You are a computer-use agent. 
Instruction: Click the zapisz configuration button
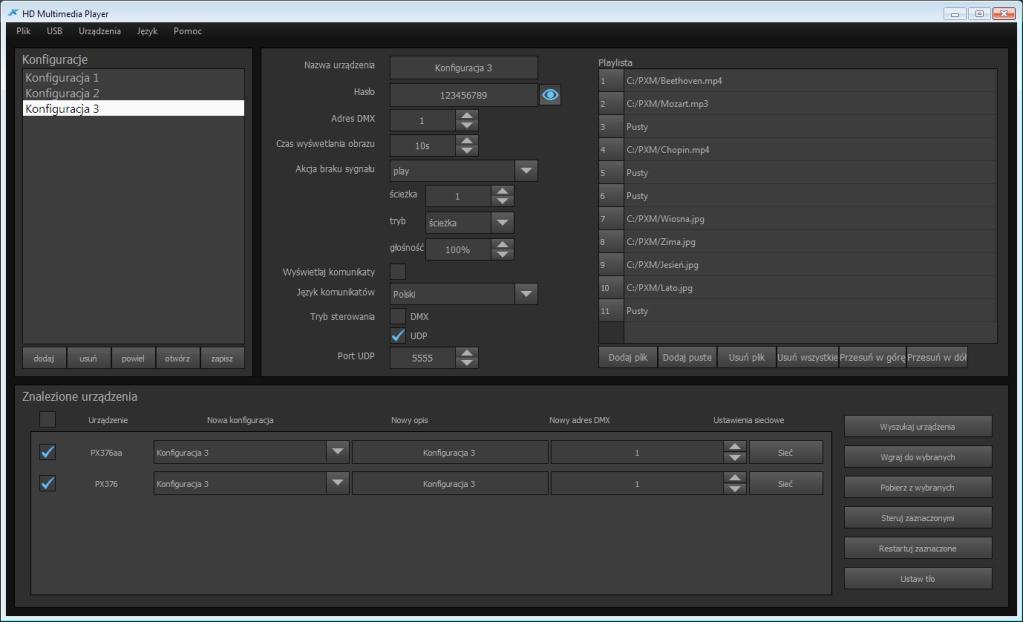(x=222, y=358)
